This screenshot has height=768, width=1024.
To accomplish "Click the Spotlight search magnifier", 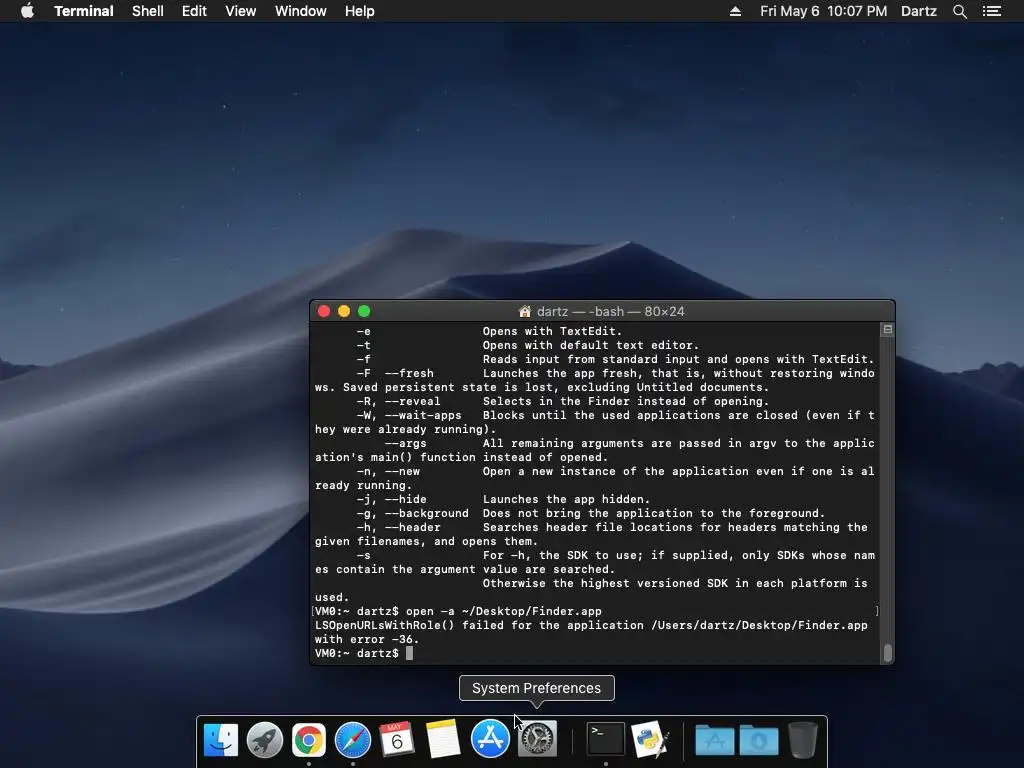I will (x=959, y=11).
